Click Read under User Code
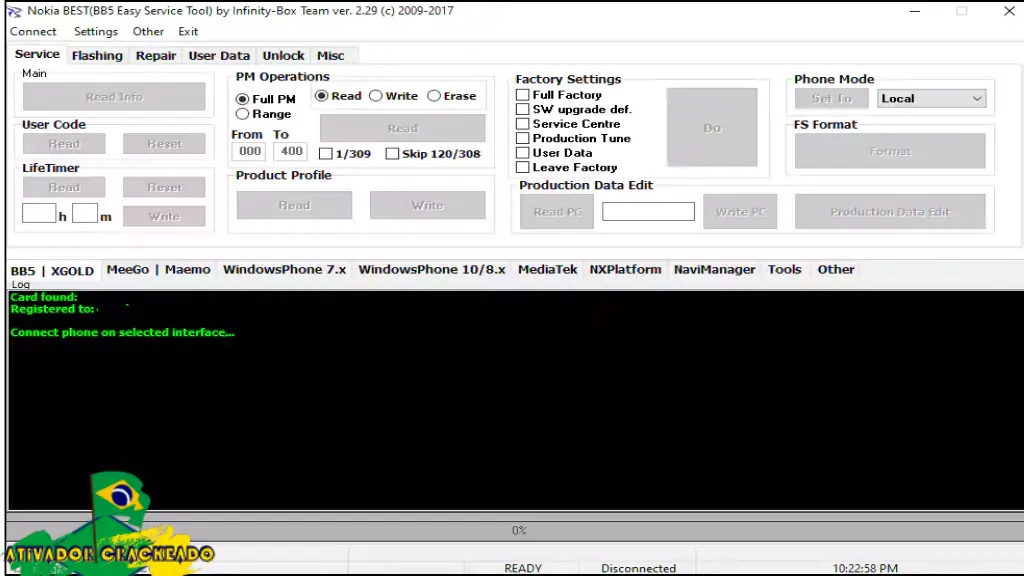This screenshot has height=576, width=1024. pos(64,144)
